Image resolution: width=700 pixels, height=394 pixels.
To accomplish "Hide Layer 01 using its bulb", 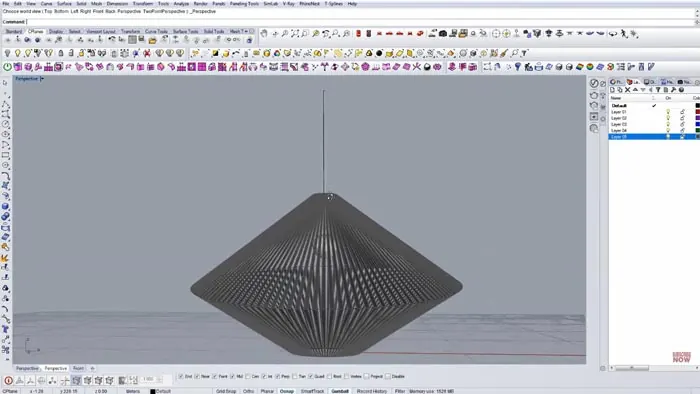I will tap(668, 112).
